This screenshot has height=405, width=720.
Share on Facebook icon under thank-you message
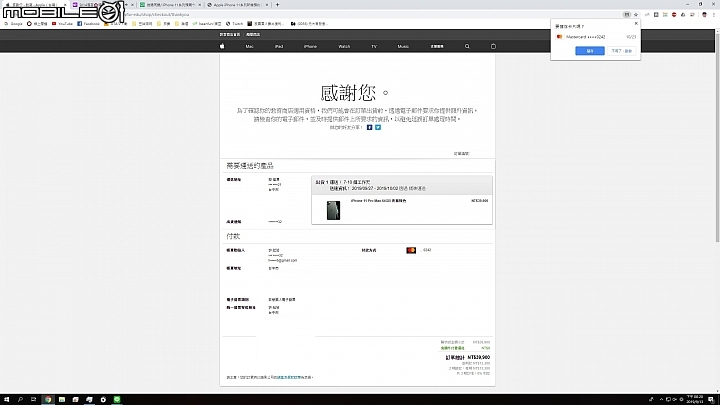pos(369,127)
